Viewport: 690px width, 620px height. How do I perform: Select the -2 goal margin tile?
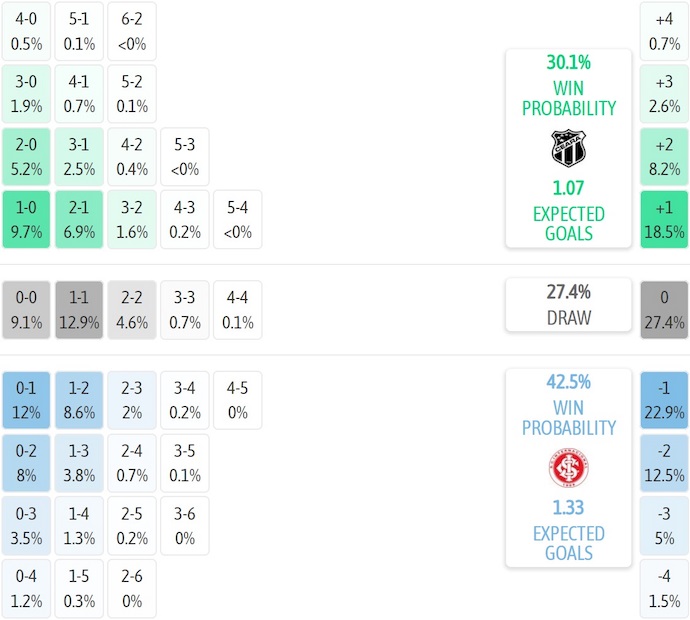tap(665, 462)
